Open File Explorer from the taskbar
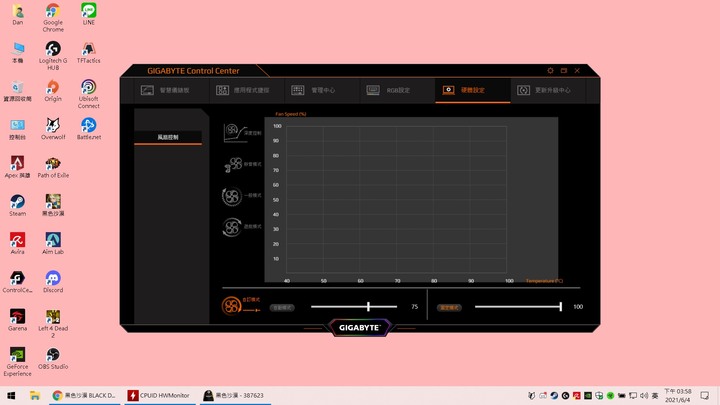The width and height of the screenshot is (720, 405). (x=35, y=395)
